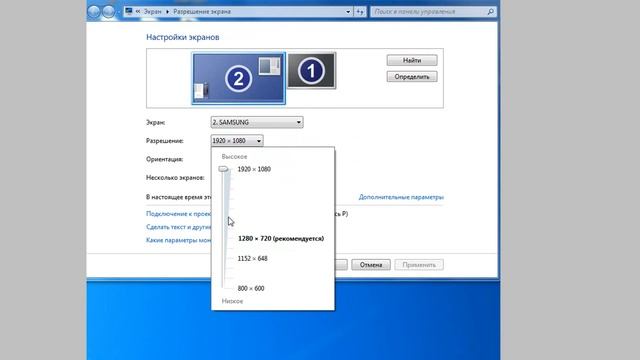Choose 1920 × 1080 in resolution list
Screen dimensions: 640x360
[x=254, y=169]
